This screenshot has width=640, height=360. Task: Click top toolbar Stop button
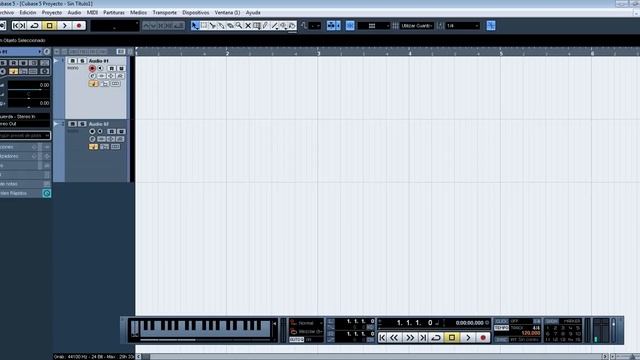(x=49, y=26)
